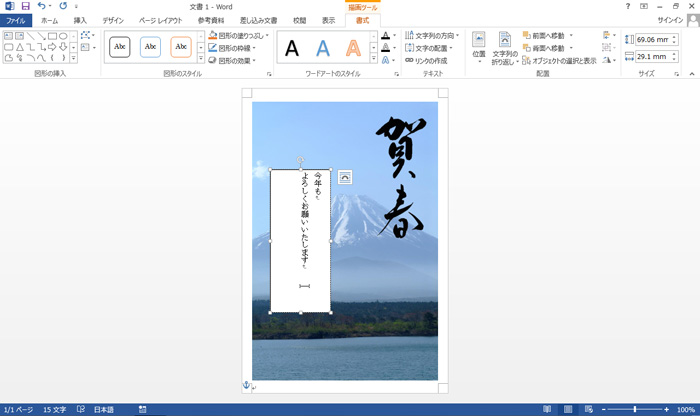The width and height of the screenshot is (700, 416).
Task: Open 図形の塗りつぶし fill dropdown
Action: pyautogui.click(x=238, y=35)
